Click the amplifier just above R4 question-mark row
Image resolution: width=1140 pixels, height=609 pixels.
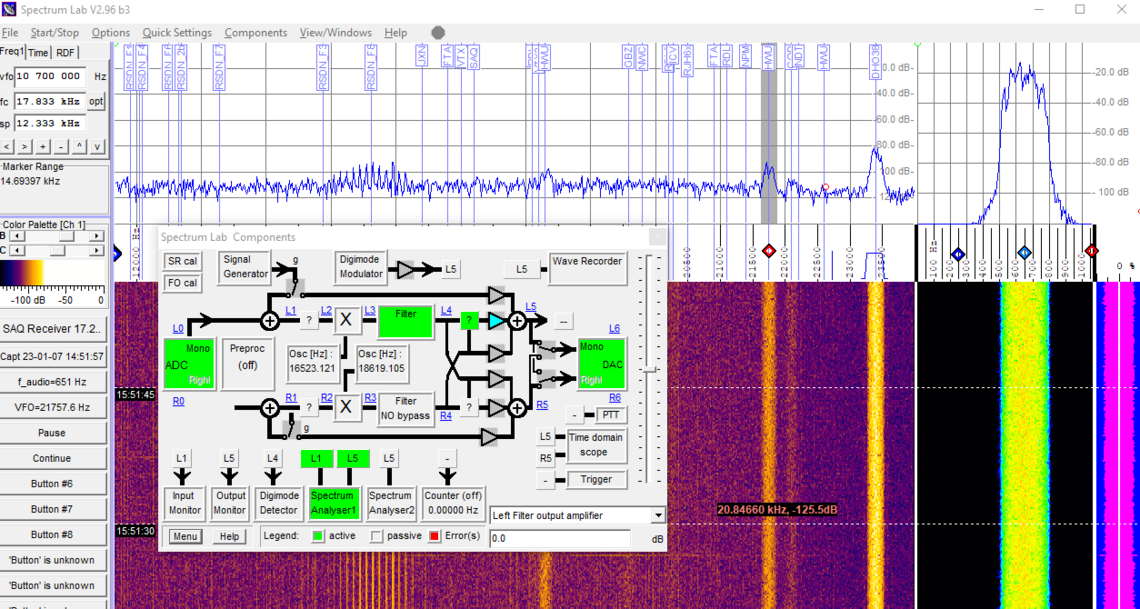pyautogui.click(x=497, y=379)
